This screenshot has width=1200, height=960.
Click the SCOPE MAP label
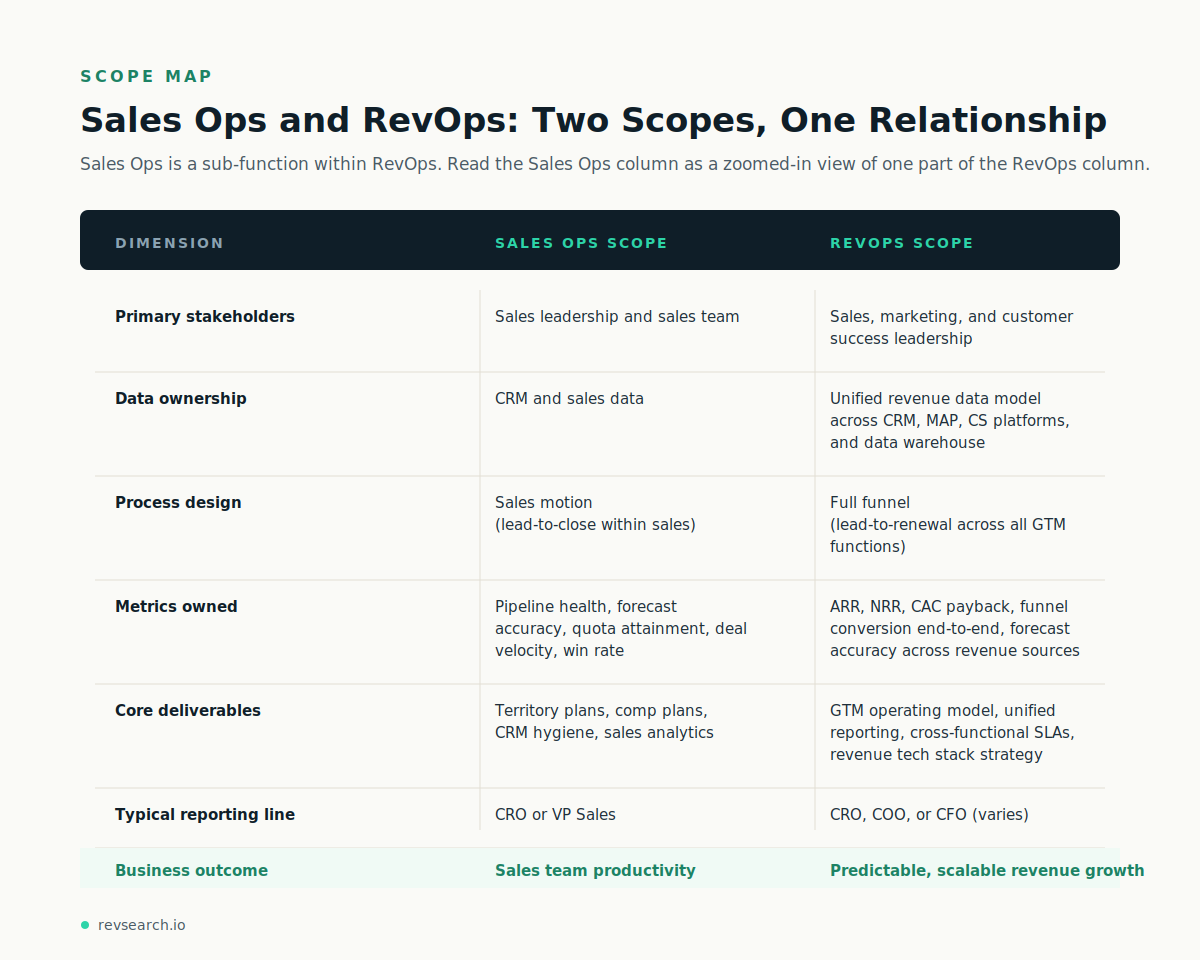[x=146, y=75]
